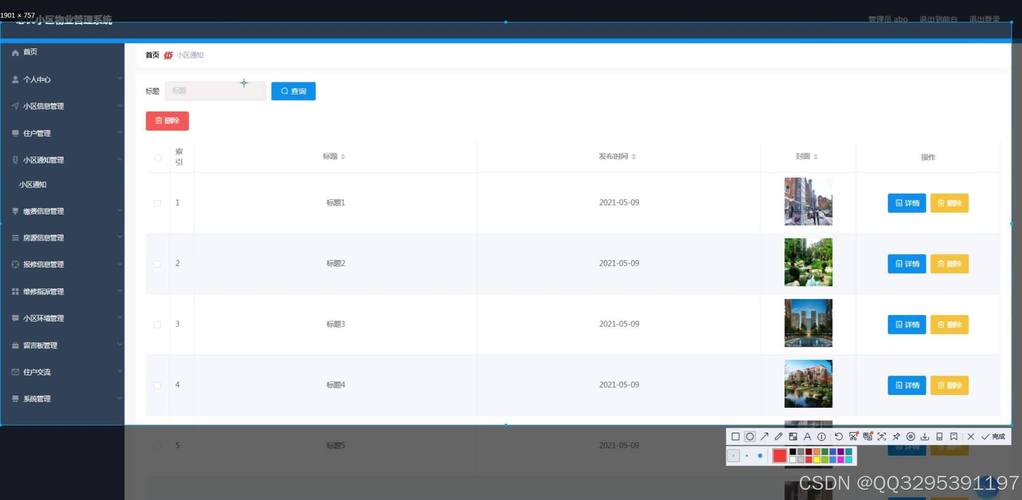Click the 标题 search input field

pyautogui.click(x=215, y=91)
